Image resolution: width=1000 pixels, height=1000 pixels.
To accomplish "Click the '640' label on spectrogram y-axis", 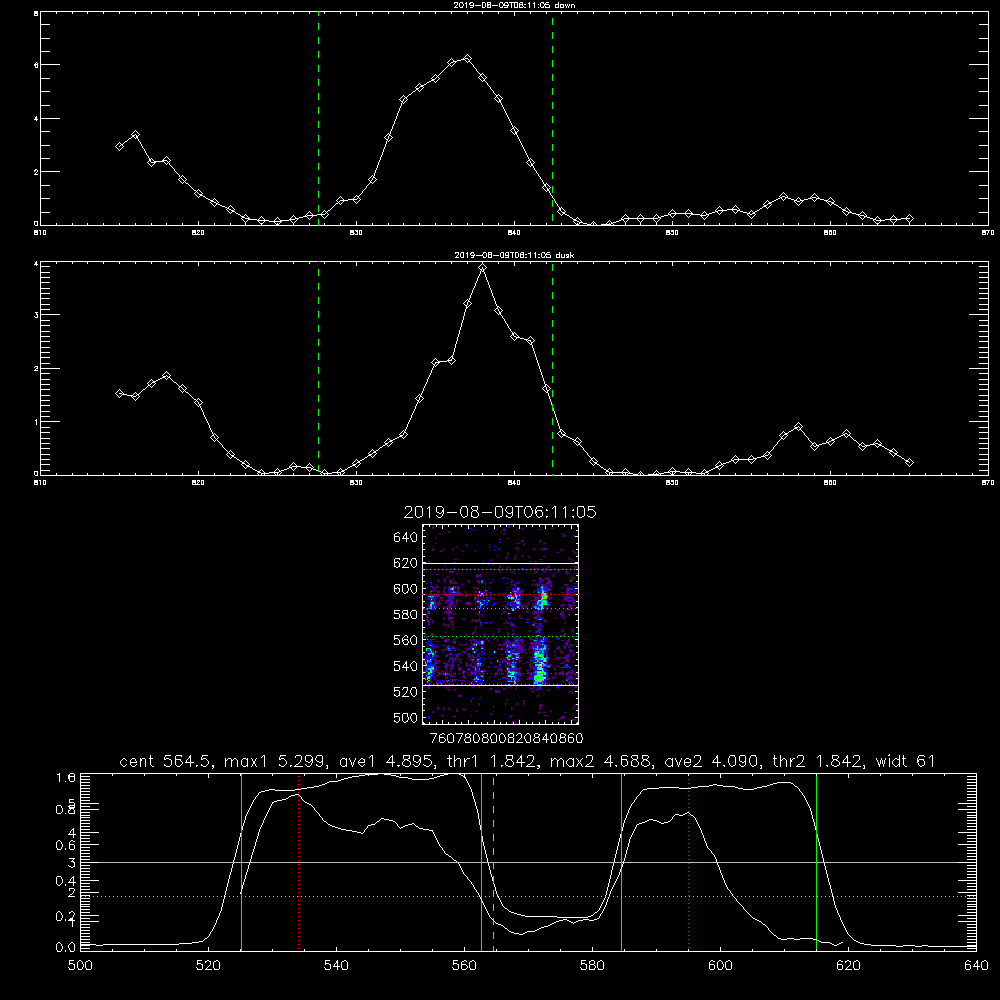I will (x=406, y=538).
